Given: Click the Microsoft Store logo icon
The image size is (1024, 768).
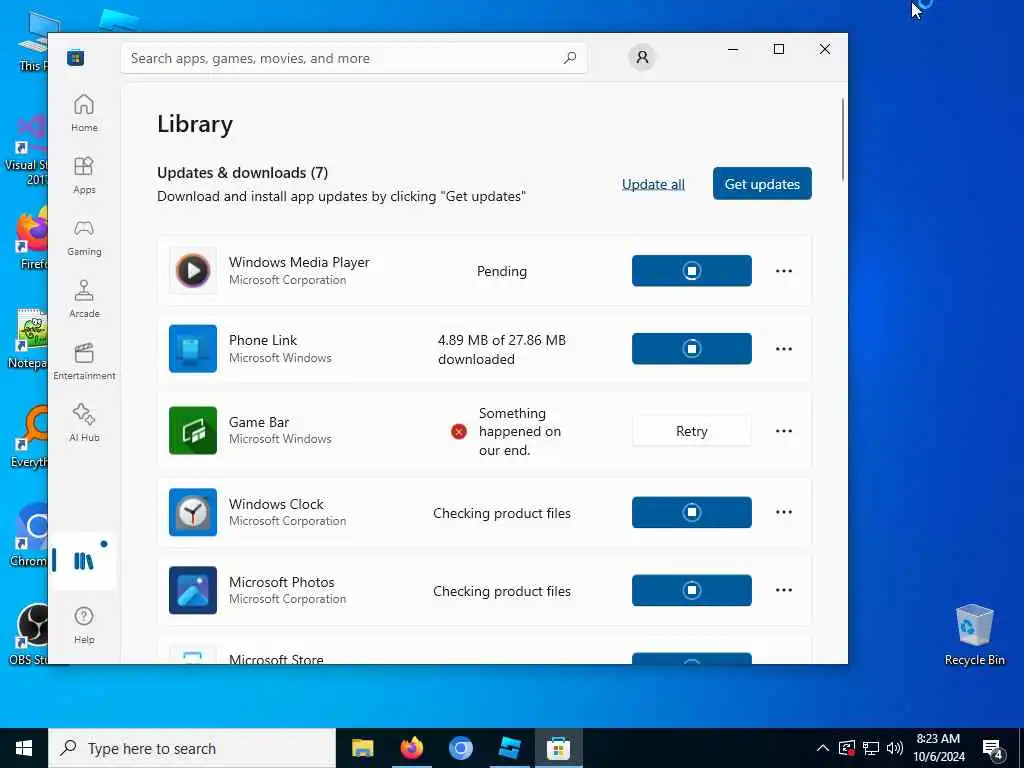Looking at the screenshot, I should (x=76, y=58).
